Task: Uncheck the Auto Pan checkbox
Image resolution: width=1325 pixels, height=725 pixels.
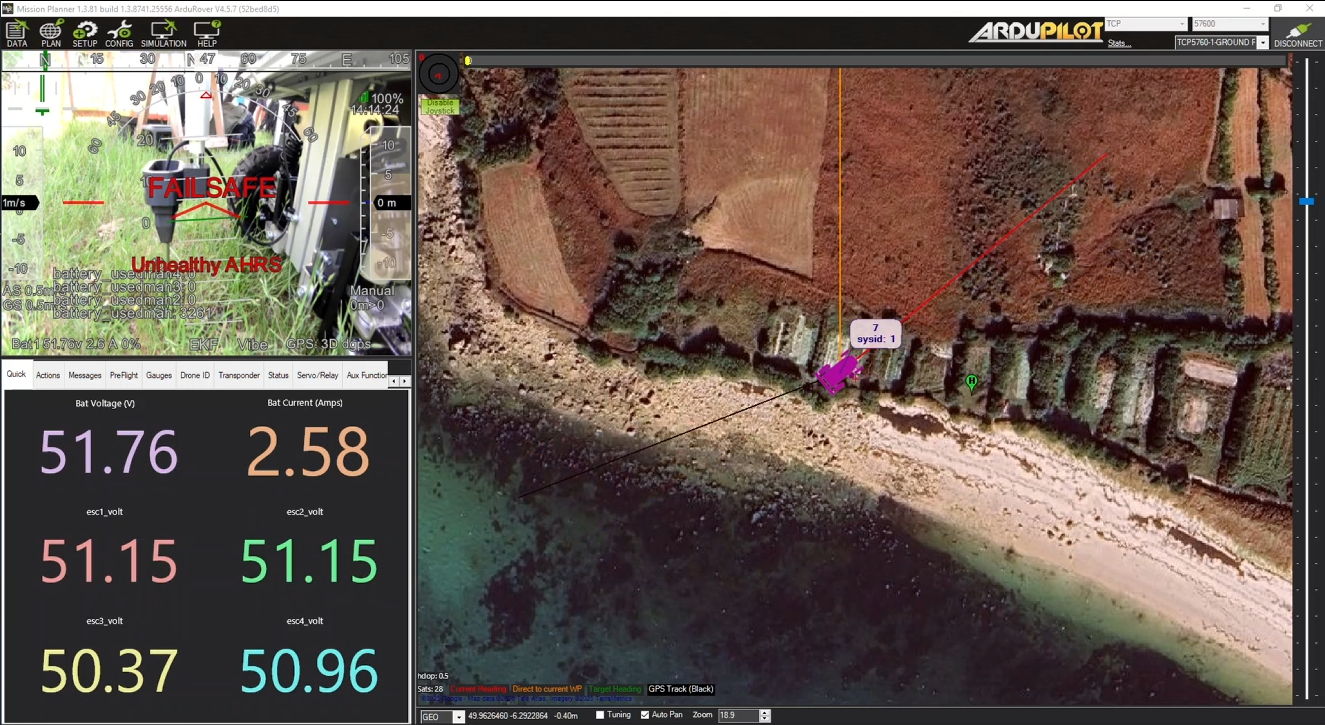Action: [645, 715]
